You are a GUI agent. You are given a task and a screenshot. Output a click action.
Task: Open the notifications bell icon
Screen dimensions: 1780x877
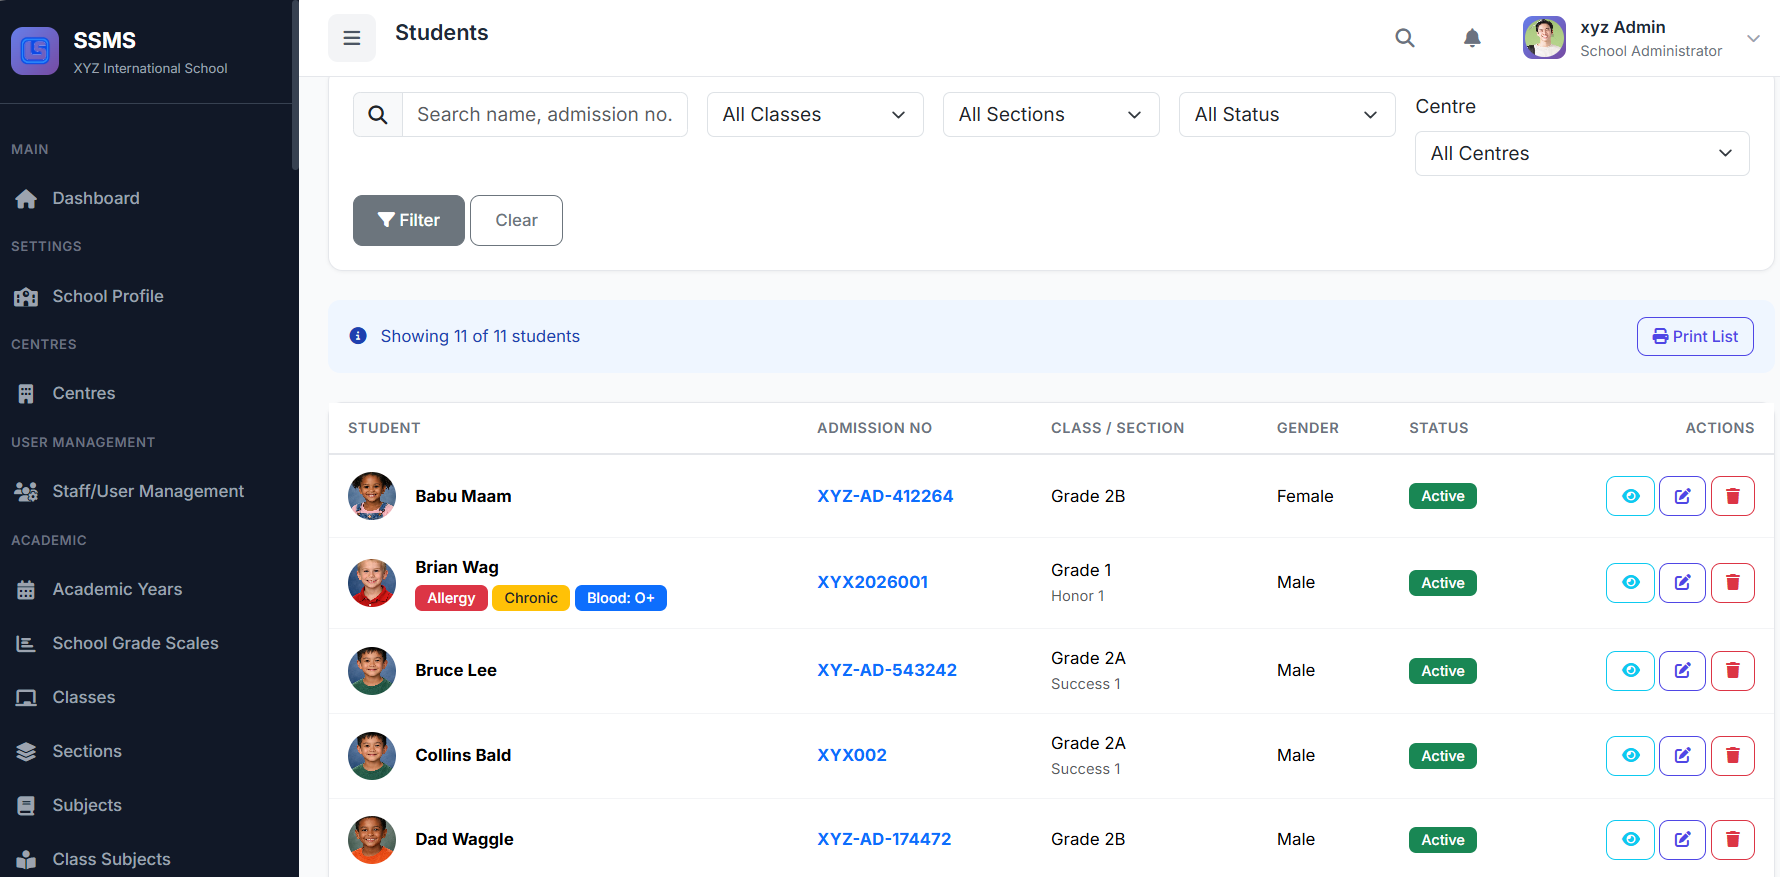click(1472, 38)
